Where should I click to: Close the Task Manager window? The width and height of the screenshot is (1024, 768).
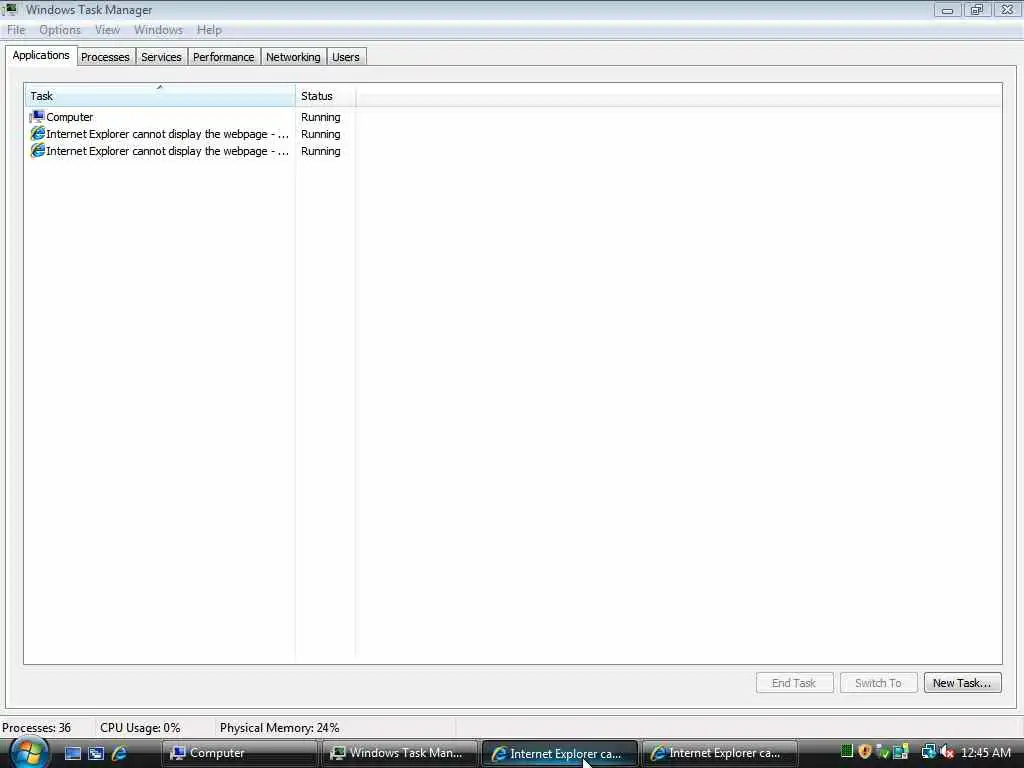[x=1008, y=10]
